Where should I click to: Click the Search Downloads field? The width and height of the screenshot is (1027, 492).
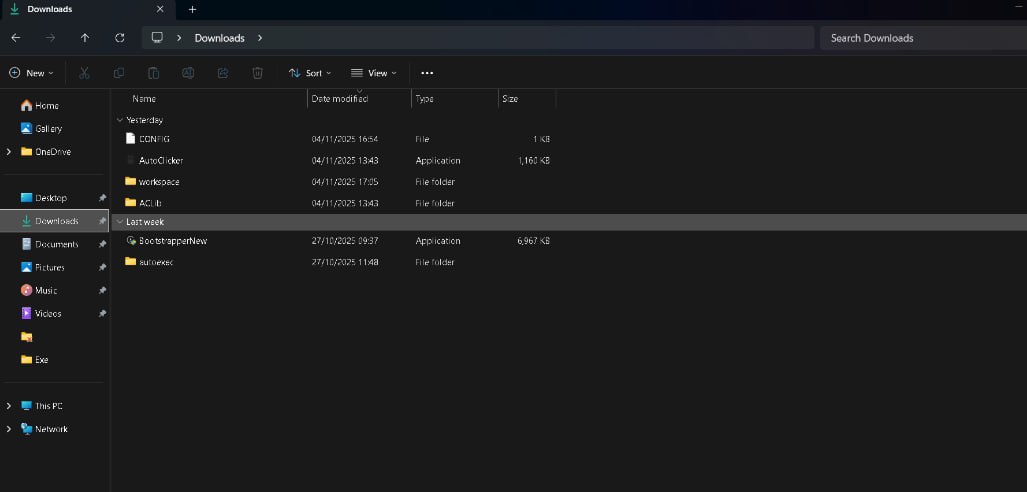[x=920, y=38]
